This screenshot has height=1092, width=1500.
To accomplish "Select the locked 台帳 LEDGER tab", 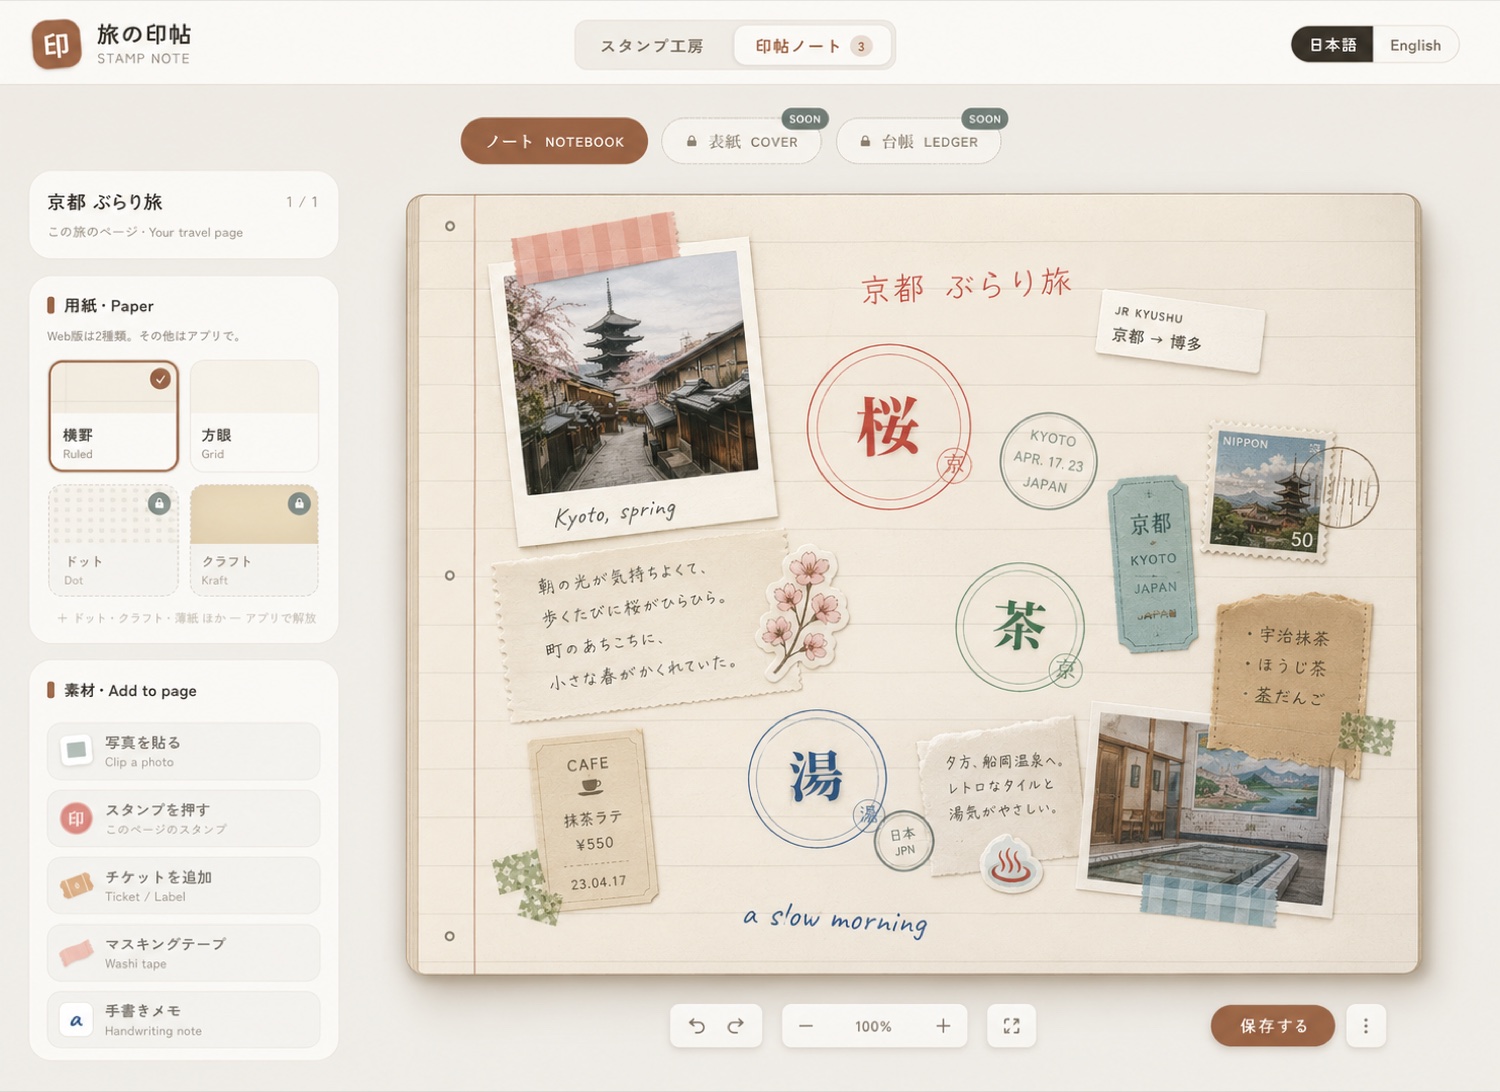I will click(x=919, y=142).
